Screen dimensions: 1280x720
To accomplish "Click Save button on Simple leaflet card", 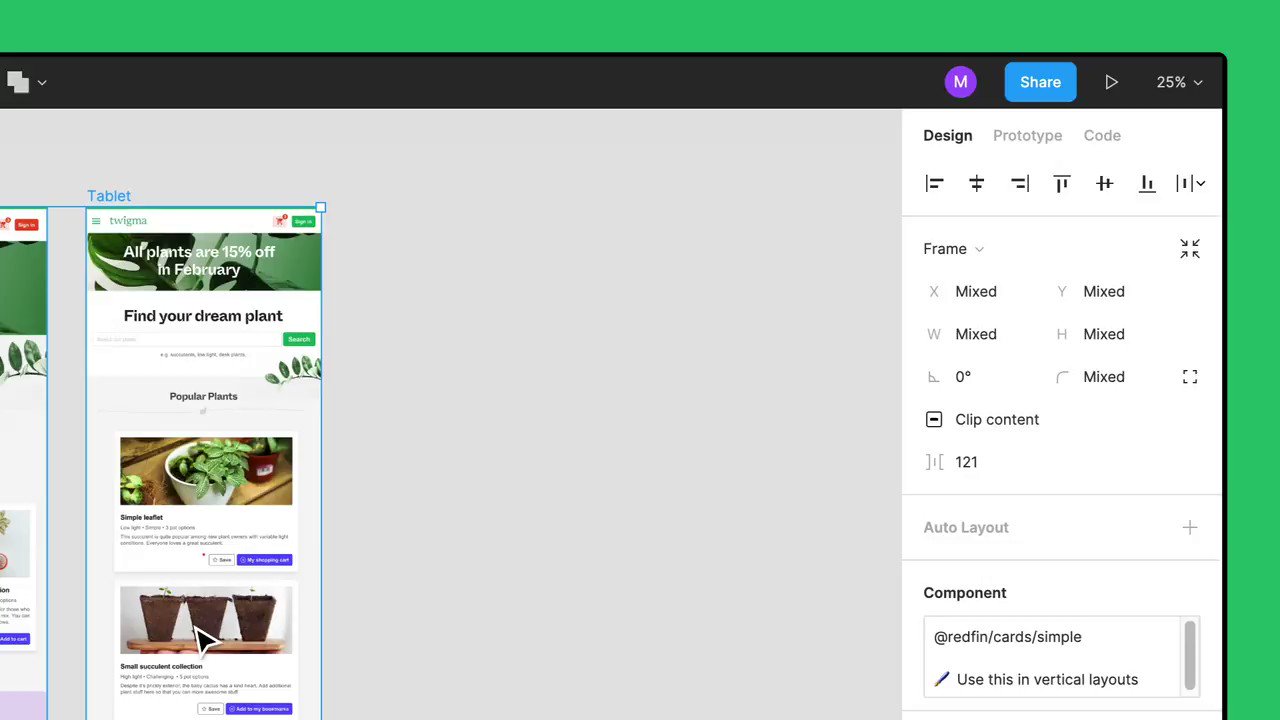I will point(221,560).
